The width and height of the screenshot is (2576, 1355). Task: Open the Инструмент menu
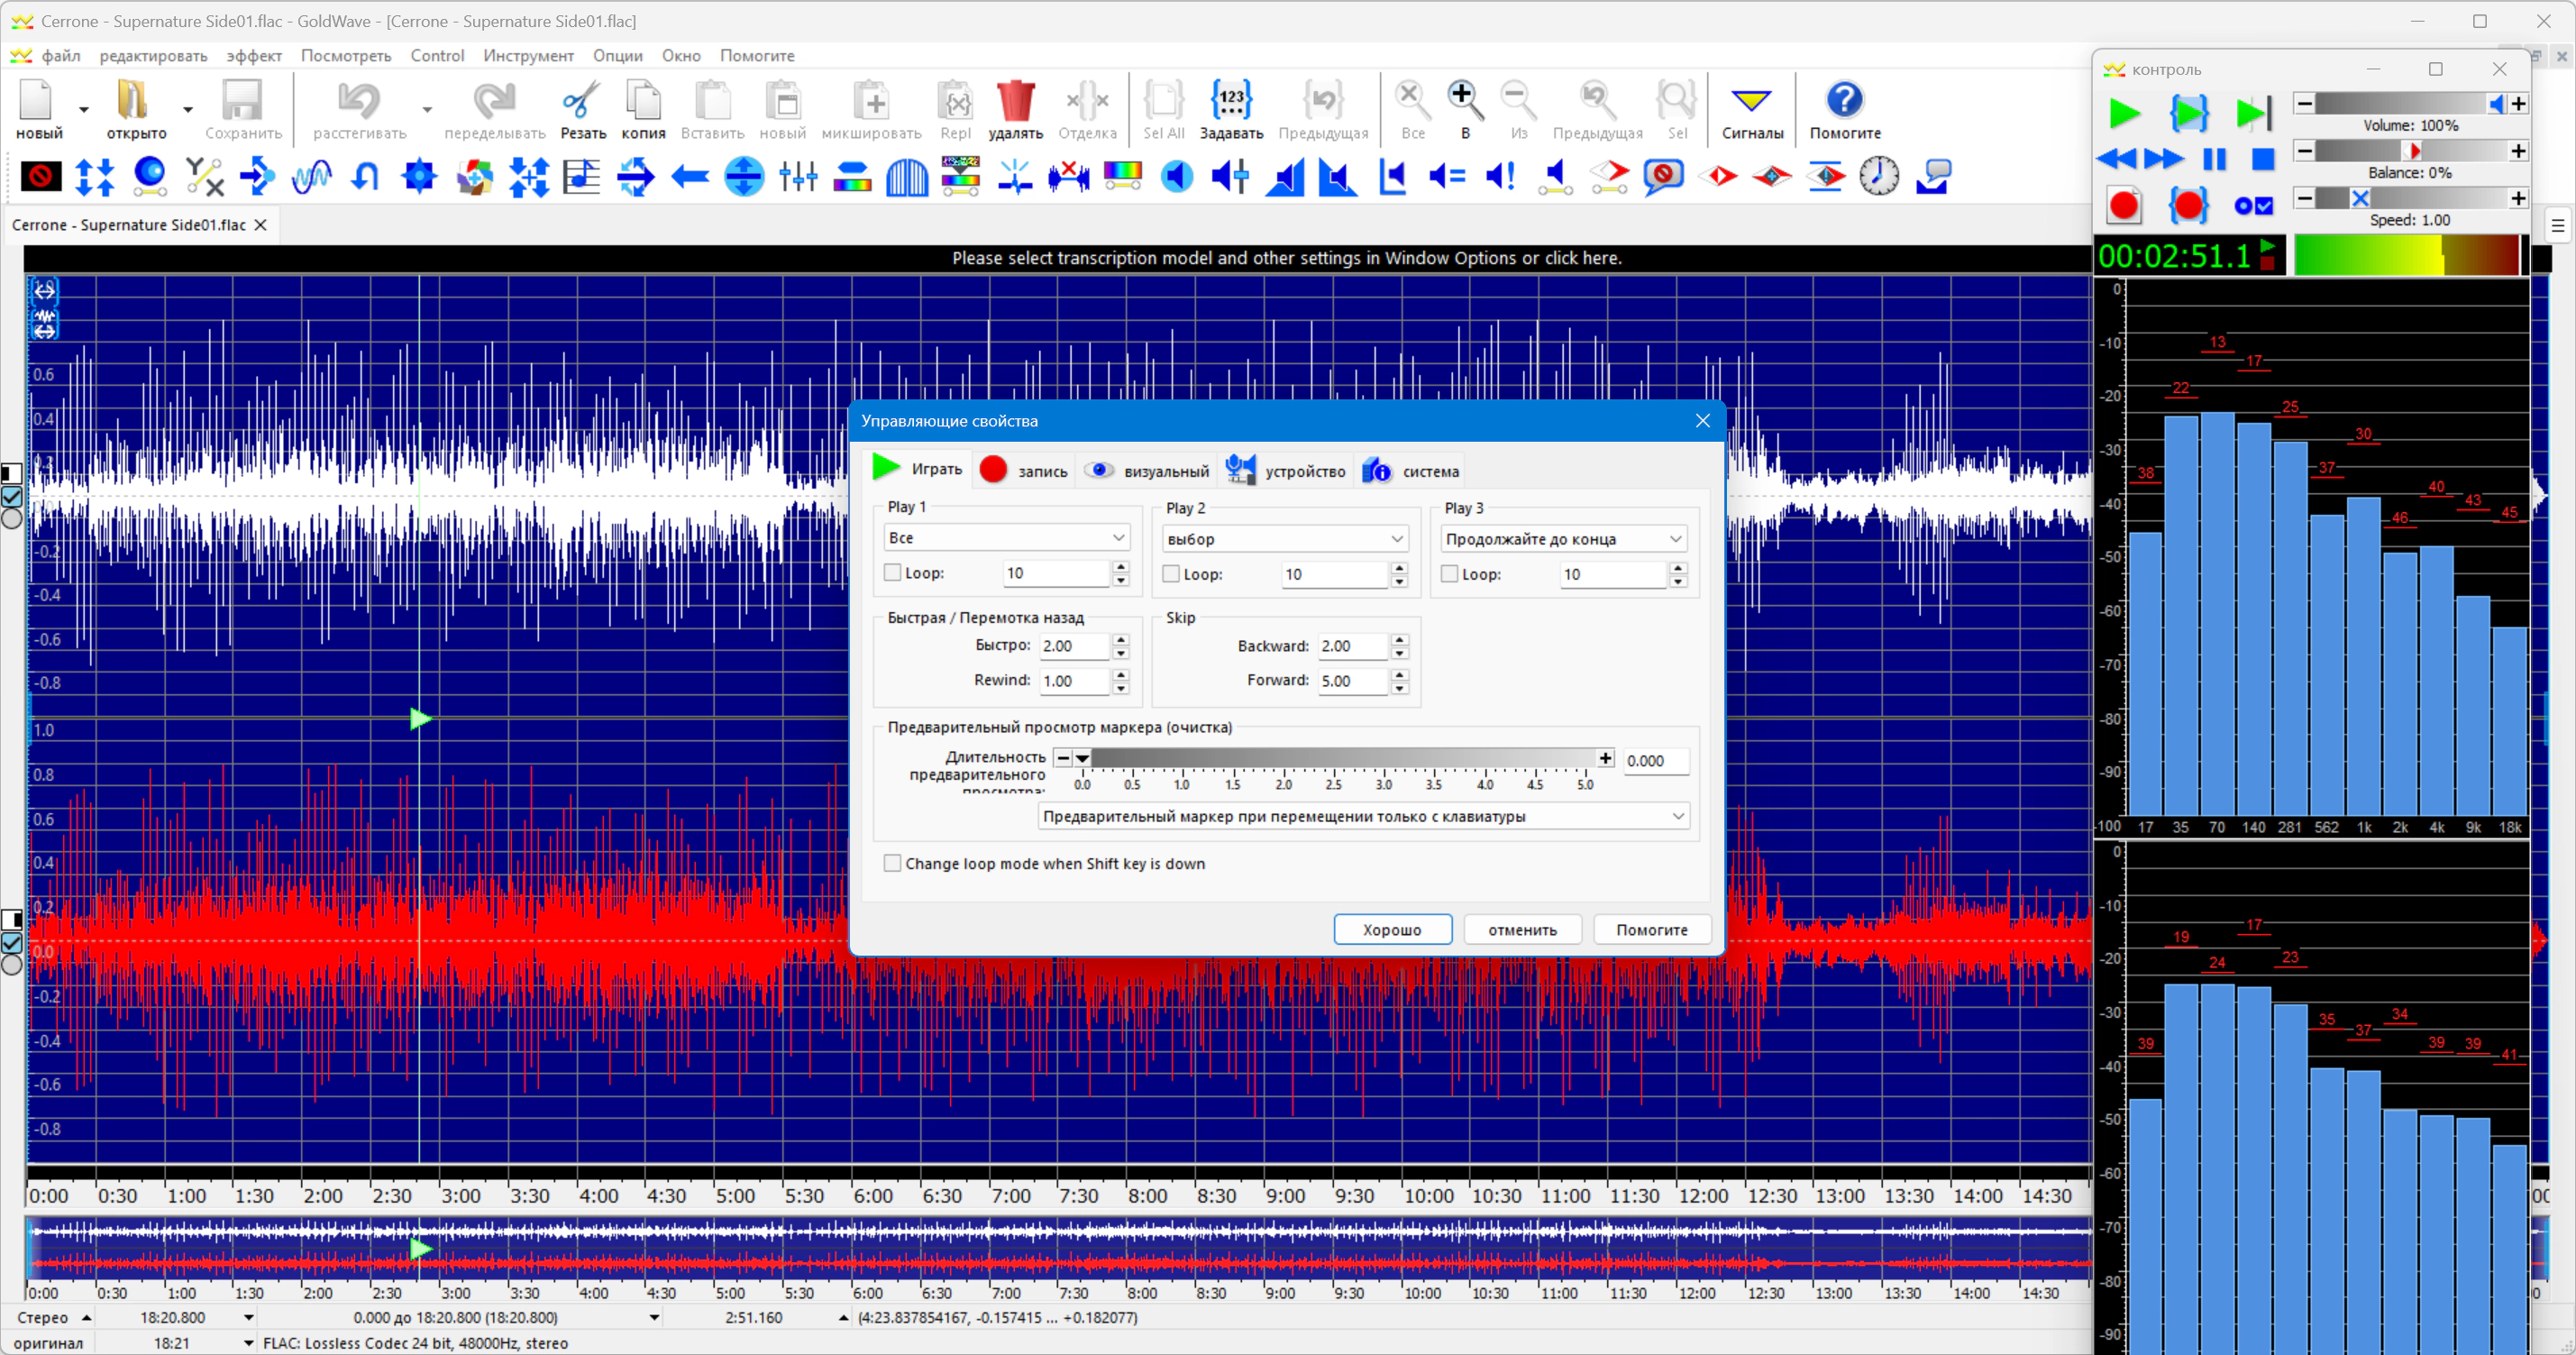coord(529,56)
